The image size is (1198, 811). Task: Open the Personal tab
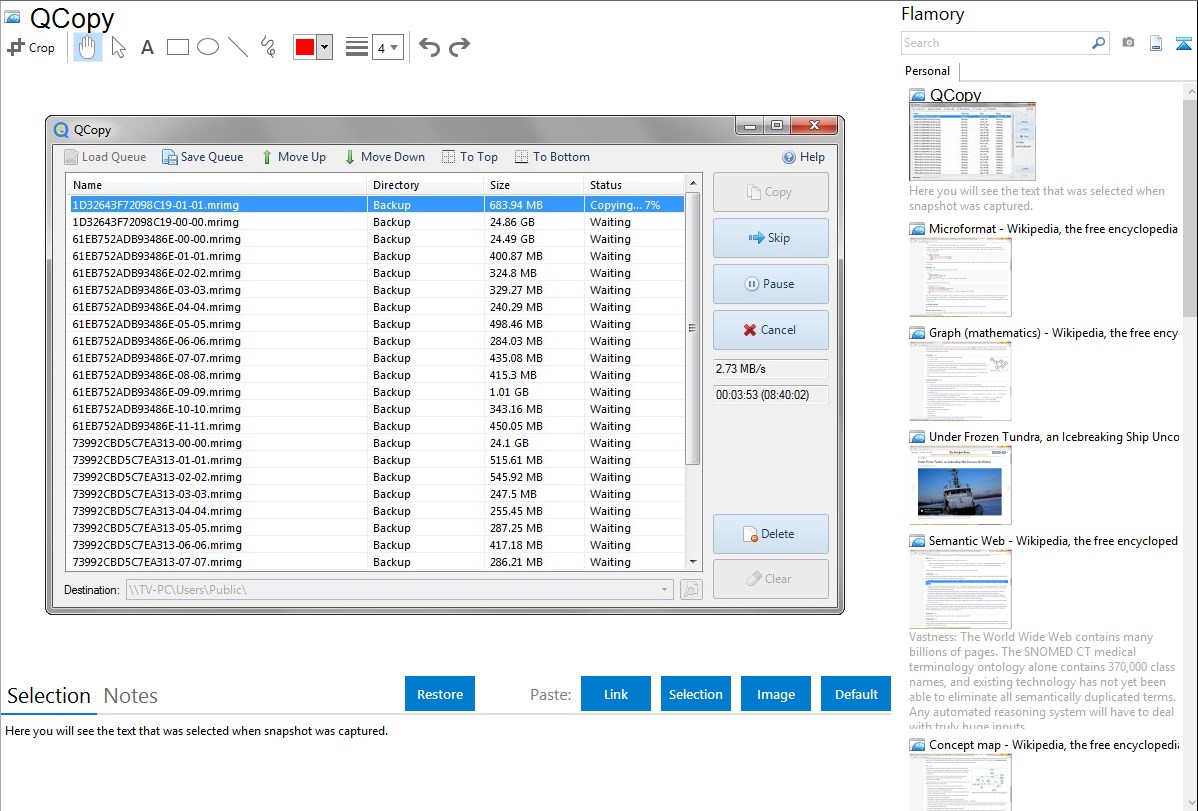927,71
